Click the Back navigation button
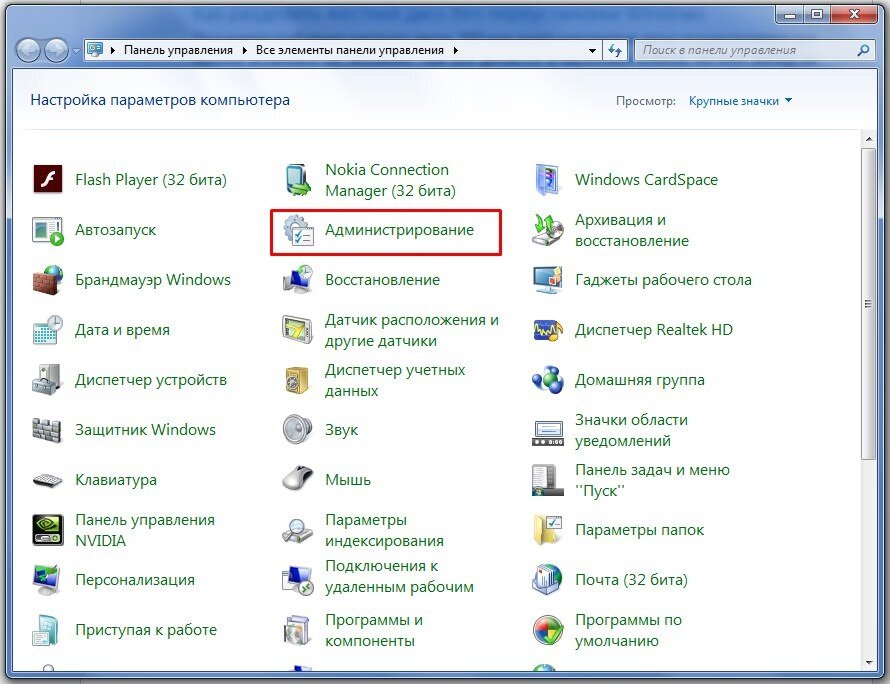Viewport: 890px width, 684px height. (28, 51)
